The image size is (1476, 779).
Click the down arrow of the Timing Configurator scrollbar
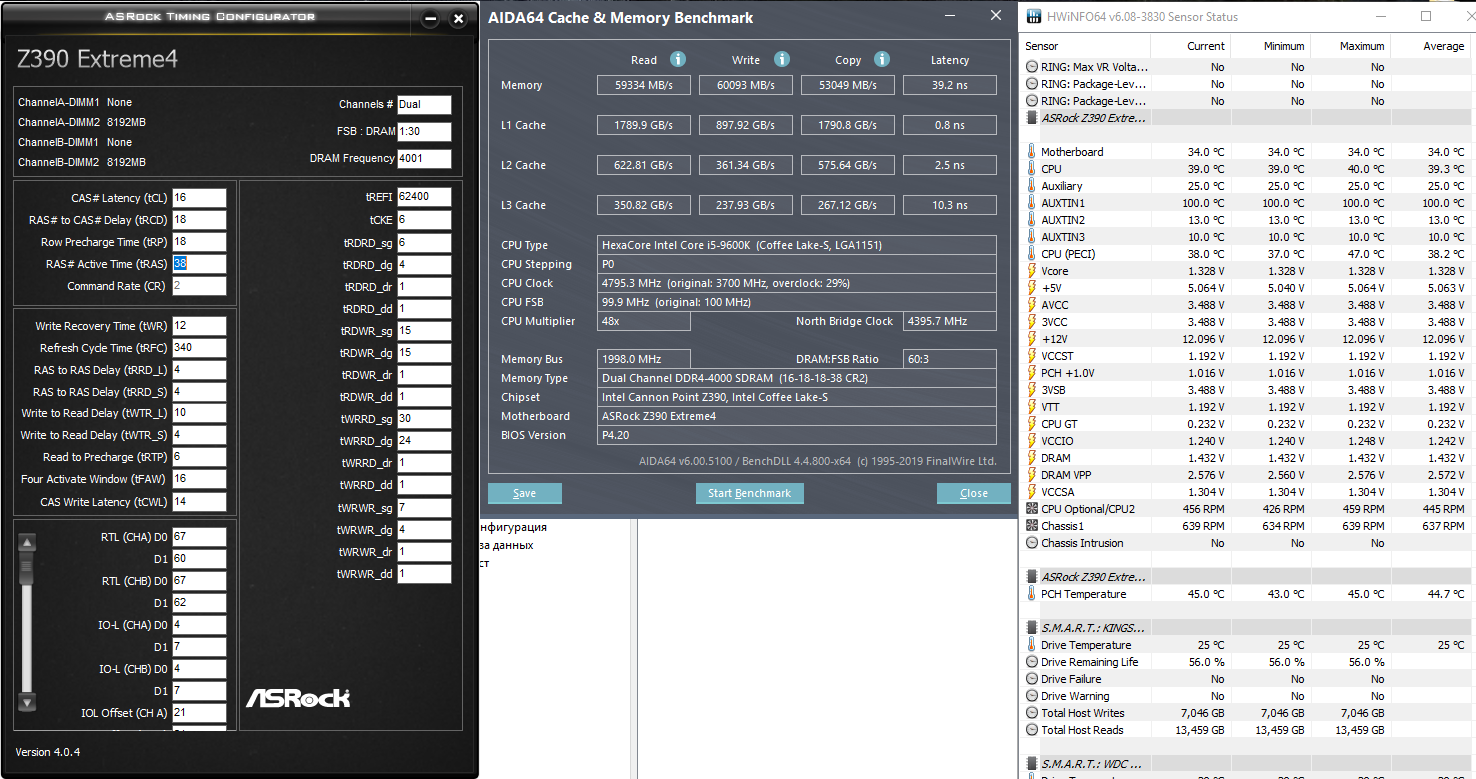(27, 702)
